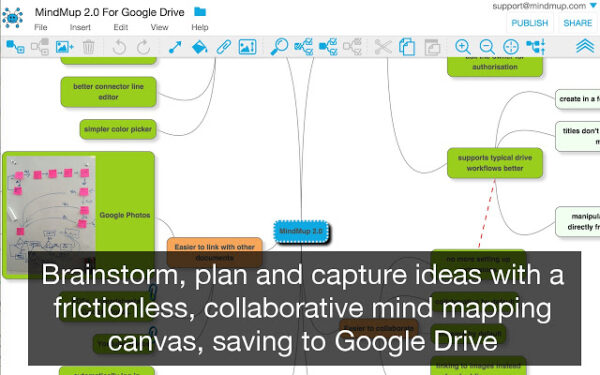
Task: Click the zoom out magnifier icon
Action: 487,47
